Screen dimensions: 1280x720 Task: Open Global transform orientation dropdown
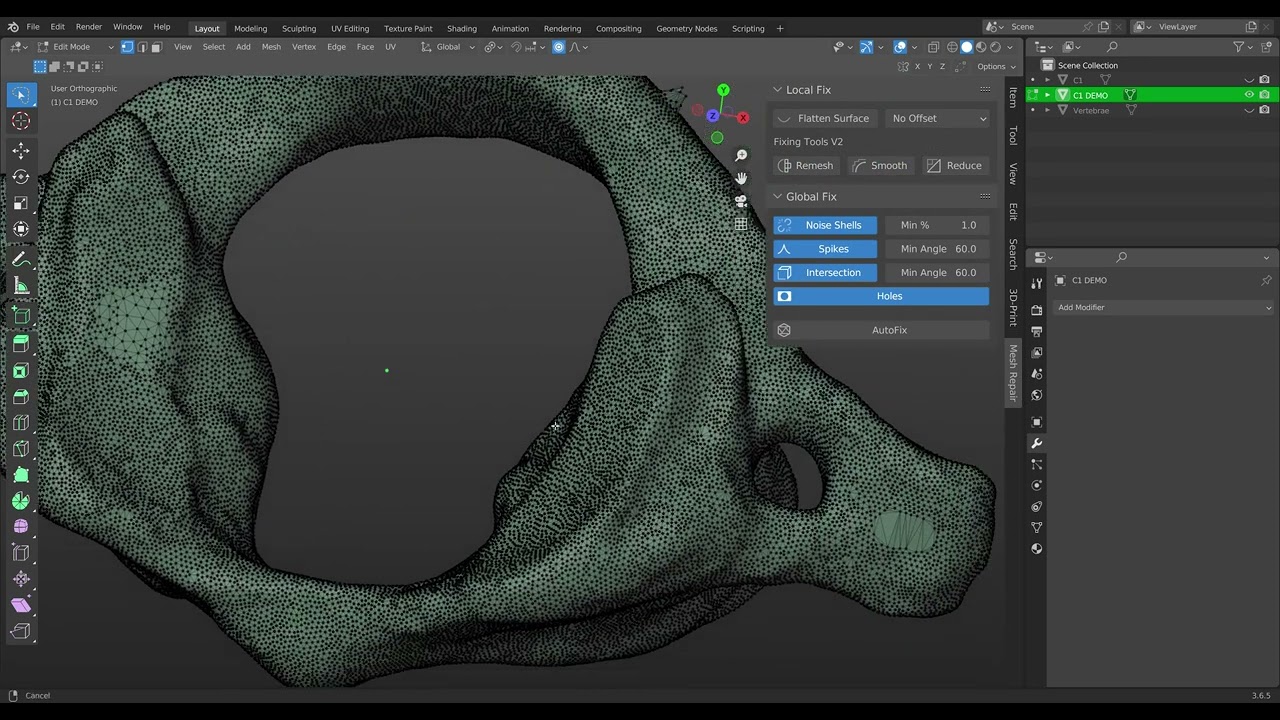449,47
